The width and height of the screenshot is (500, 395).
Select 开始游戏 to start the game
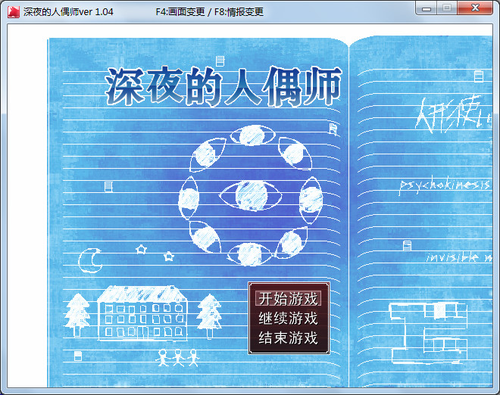[x=288, y=298]
